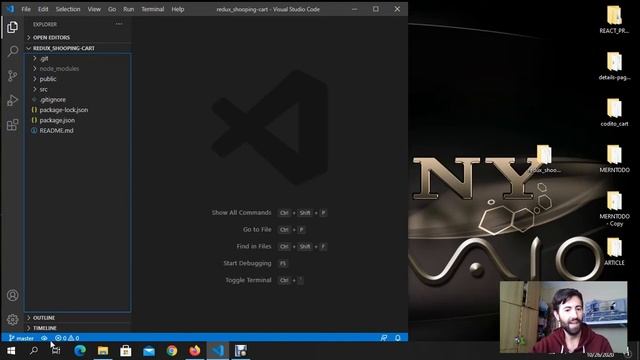Viewport: 640px width, 360px height.
Task: Click the feedback icon in status bar
Action: tap(384, 338)
